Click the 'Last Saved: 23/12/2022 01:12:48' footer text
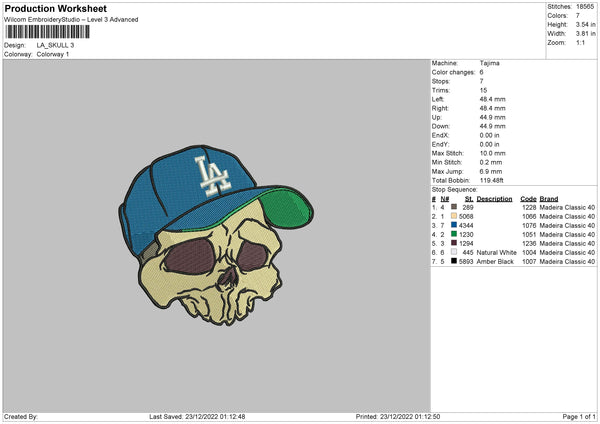Viewport: 600px width, 424px height. pos(197,417)
